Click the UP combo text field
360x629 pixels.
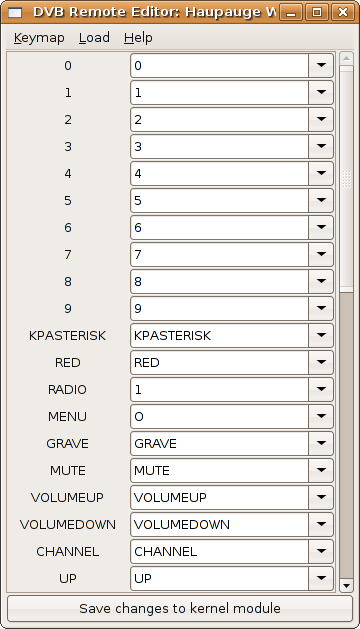click(x=220, y=578)
